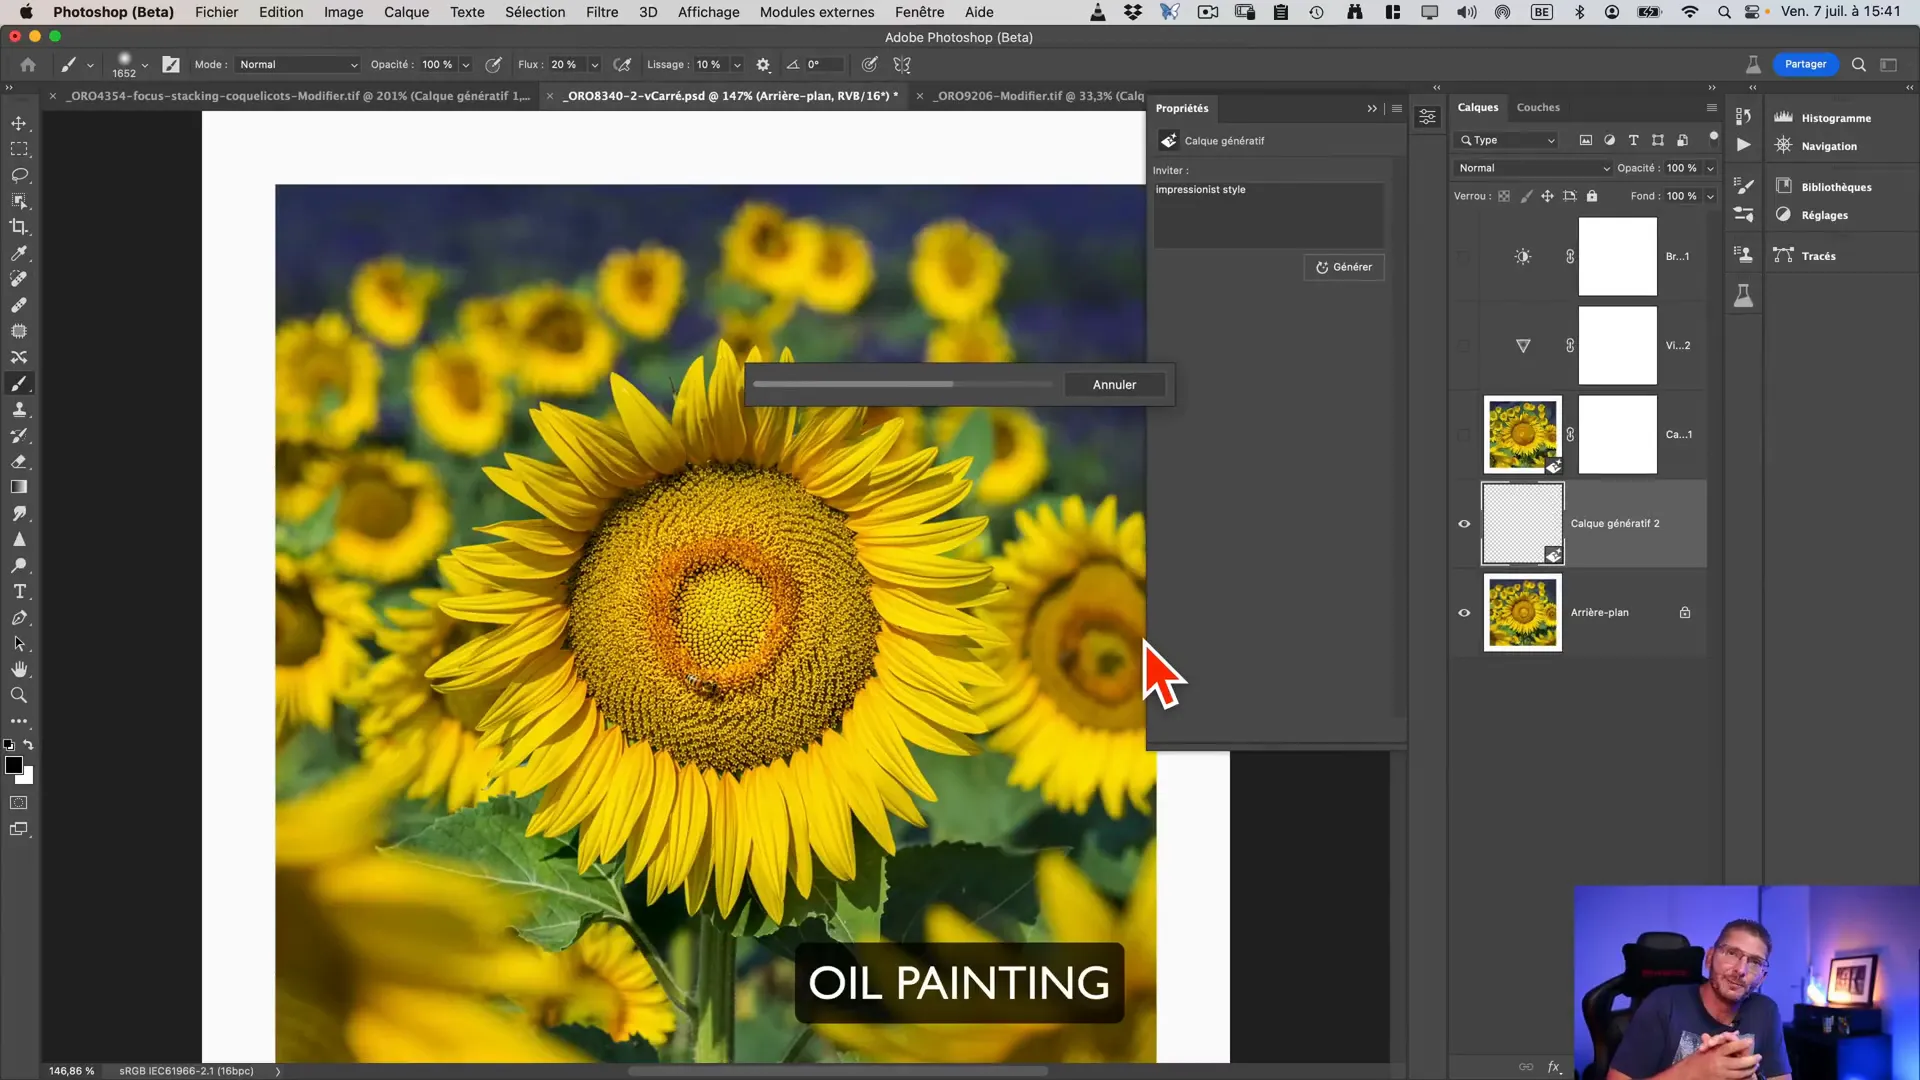Image resolution: width=1920 pixels, height=1080 pixels.
Task: Open brush settings gear in options bar
Action: (763, 64)
